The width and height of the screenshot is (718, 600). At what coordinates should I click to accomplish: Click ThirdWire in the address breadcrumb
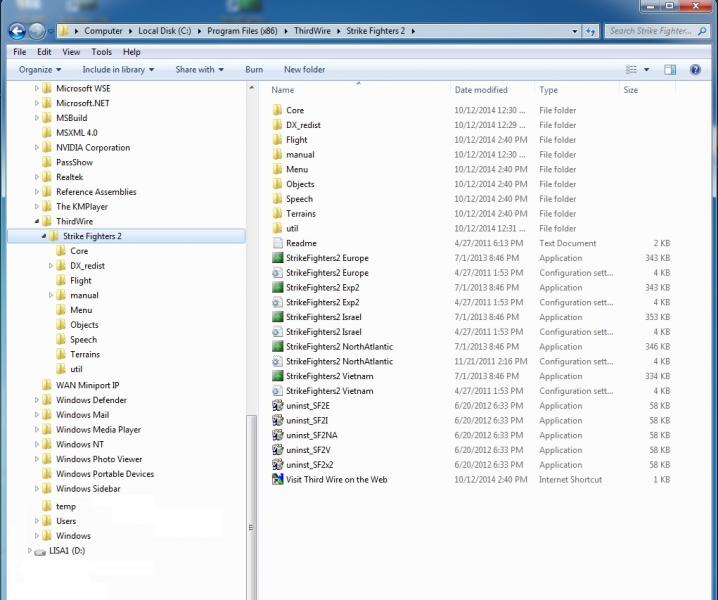point(312,31)
